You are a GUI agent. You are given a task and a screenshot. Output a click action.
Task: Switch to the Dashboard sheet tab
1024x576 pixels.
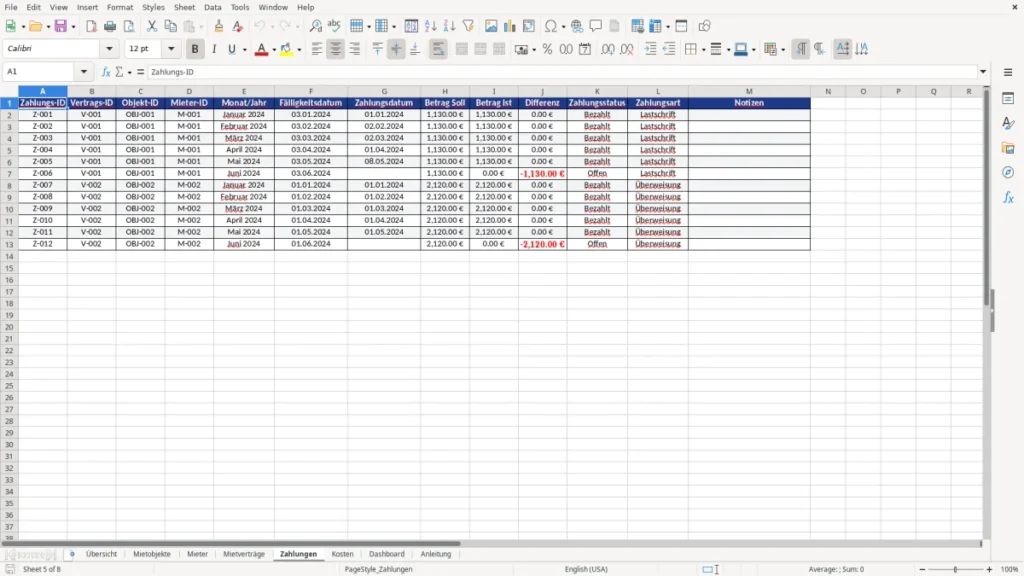click(x=387, y=554)
